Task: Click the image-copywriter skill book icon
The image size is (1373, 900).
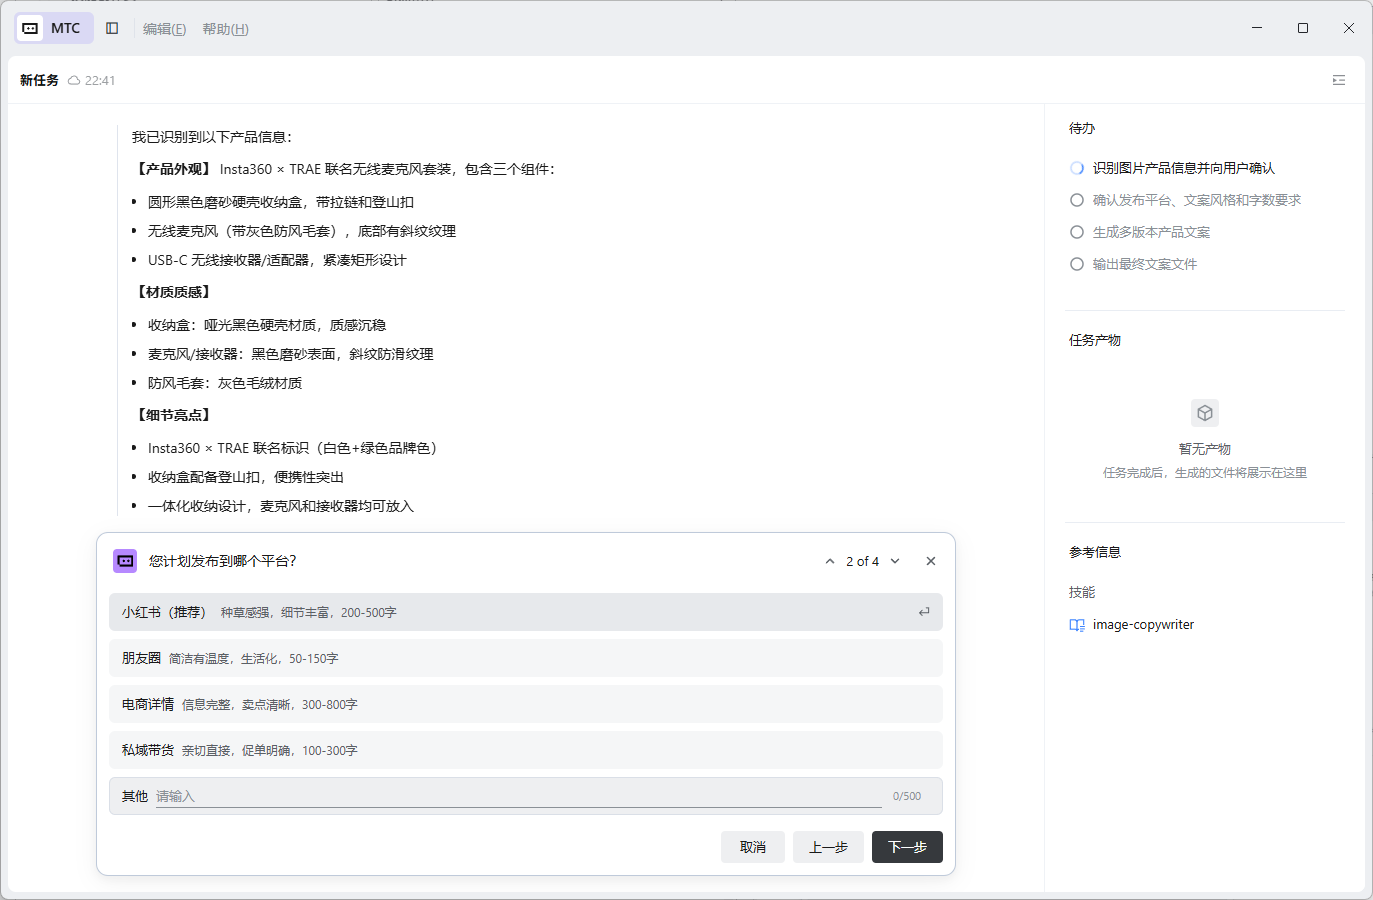Action: pos(1077,625)
